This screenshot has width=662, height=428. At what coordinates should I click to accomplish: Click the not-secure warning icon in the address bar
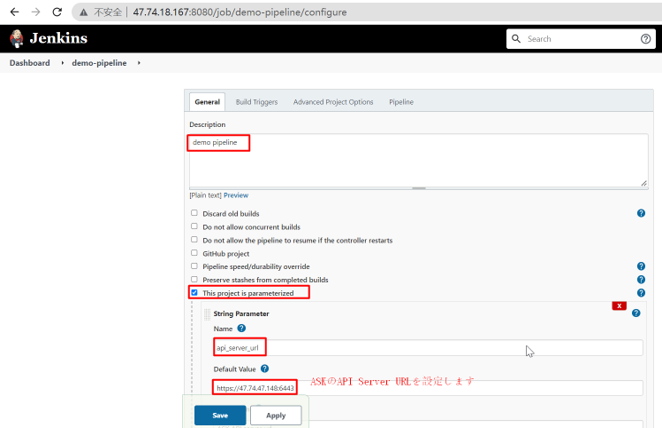(84, 12)
